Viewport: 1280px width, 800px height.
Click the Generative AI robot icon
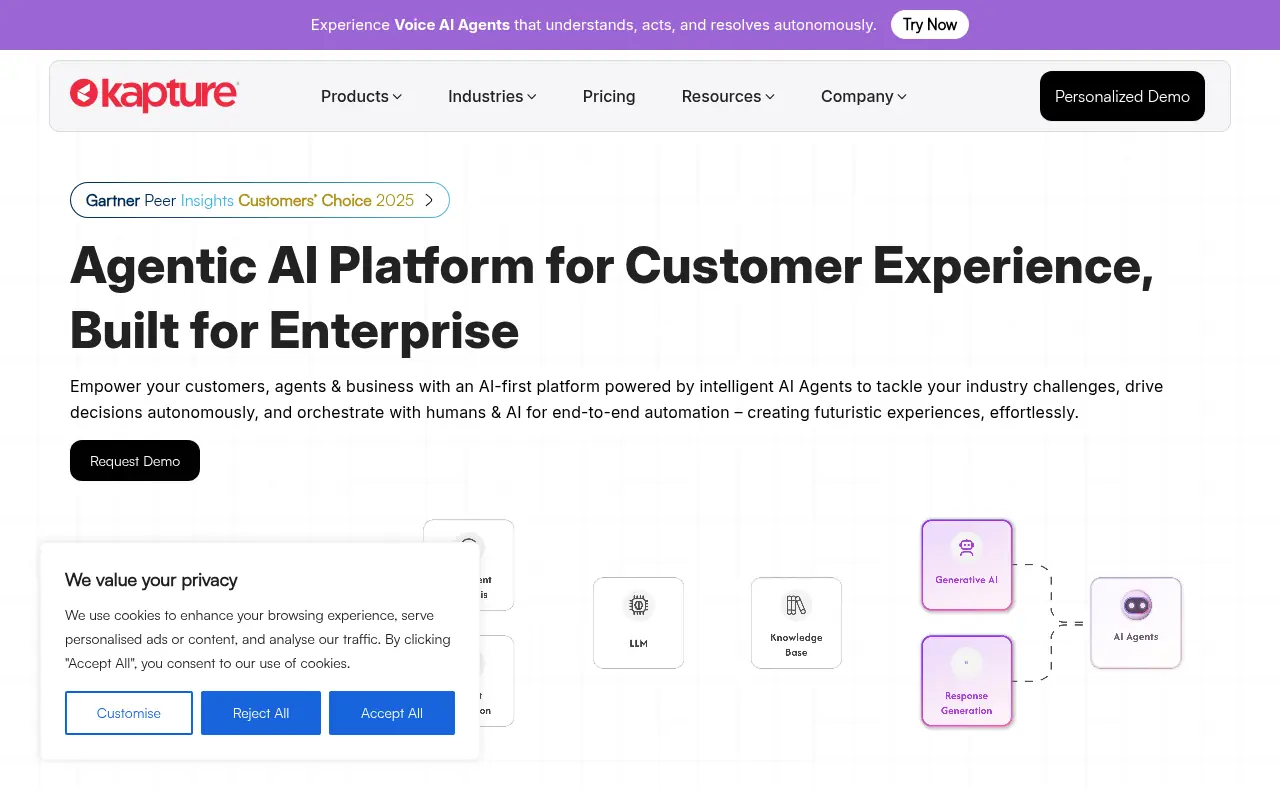click(966, 547)
